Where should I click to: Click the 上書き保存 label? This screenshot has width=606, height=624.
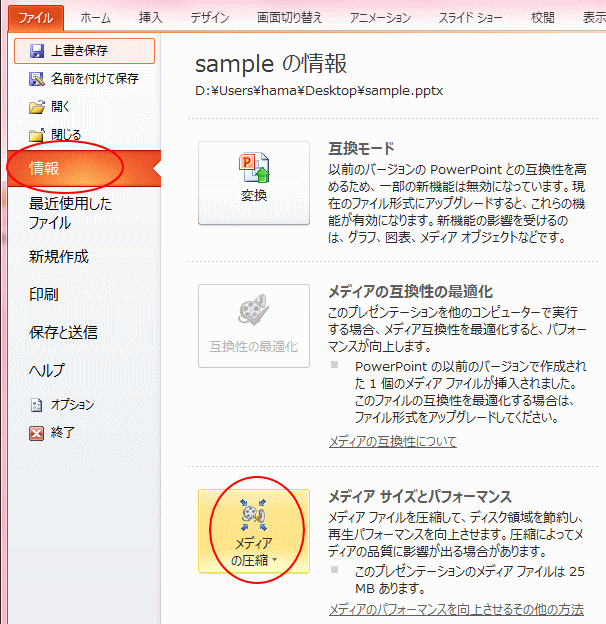[80, 51]
